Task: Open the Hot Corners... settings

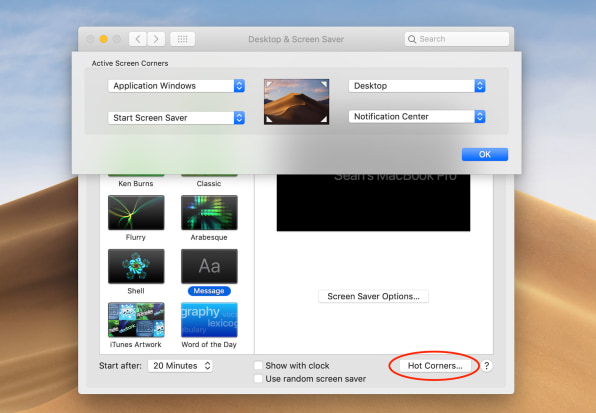Action: pyautogui.click(x=435, y=366)
